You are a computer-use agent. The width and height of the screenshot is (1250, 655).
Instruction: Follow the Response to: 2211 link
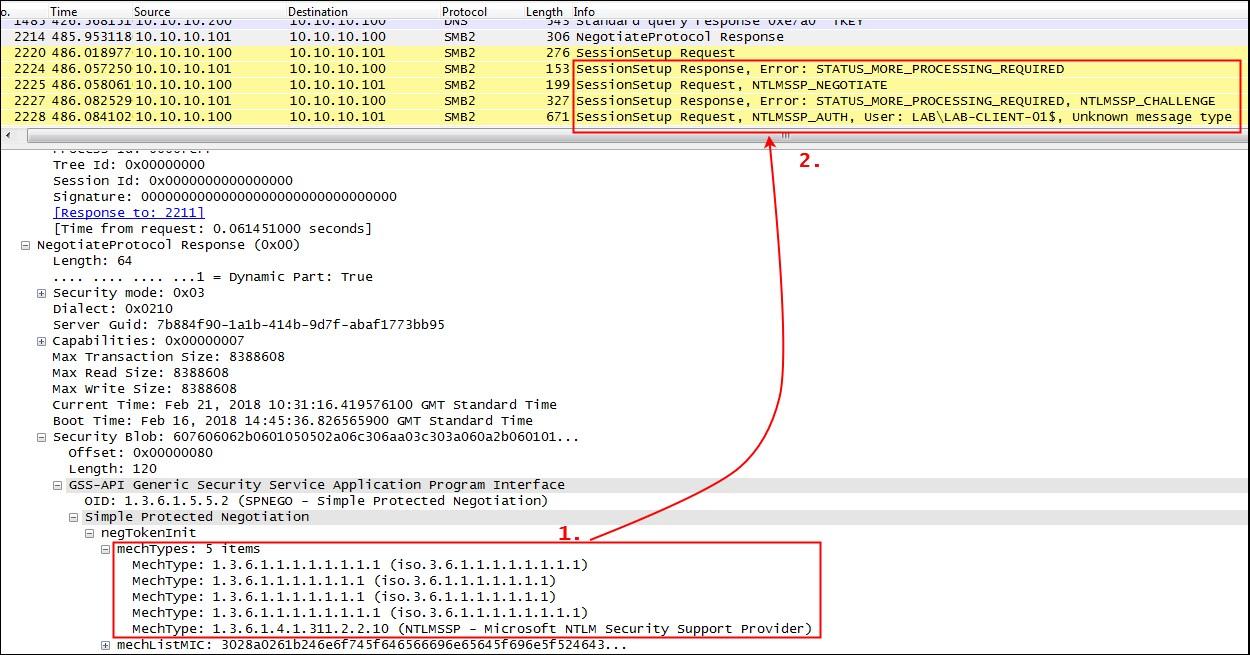click(128, 213)
